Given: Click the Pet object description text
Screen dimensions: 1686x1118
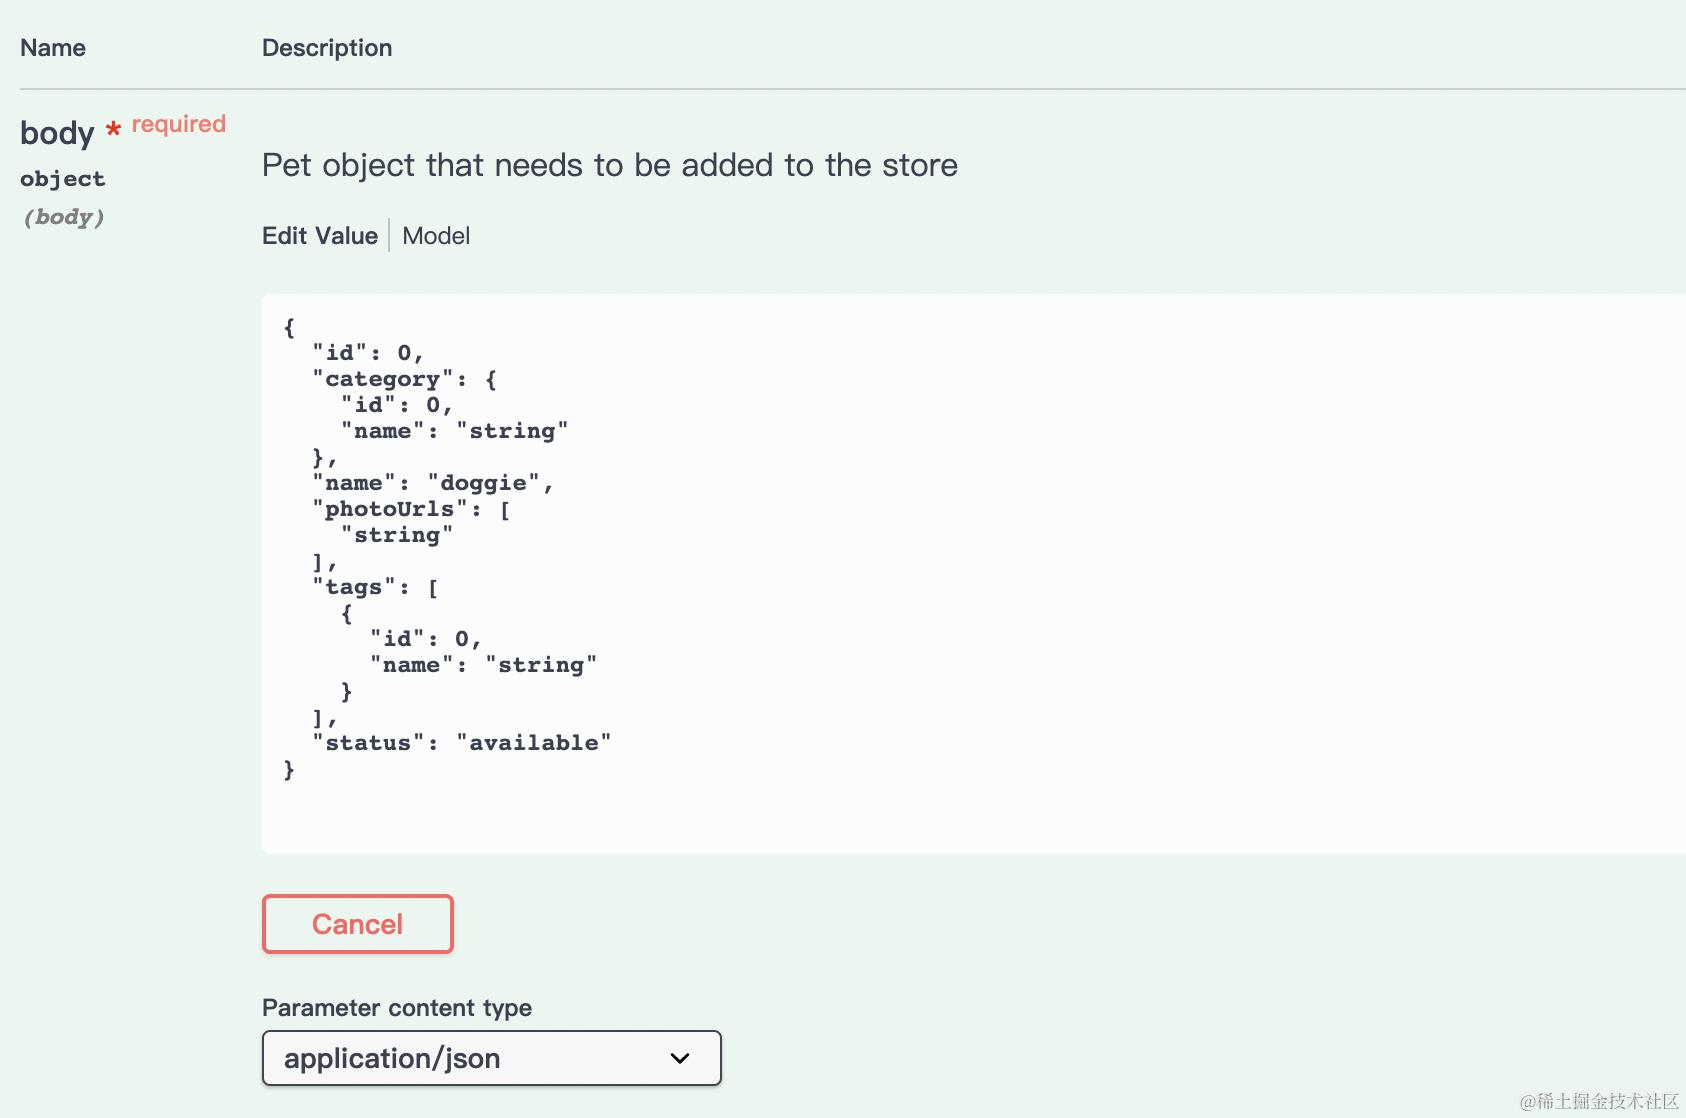Looking at the screenshot, I should point(610,165).
